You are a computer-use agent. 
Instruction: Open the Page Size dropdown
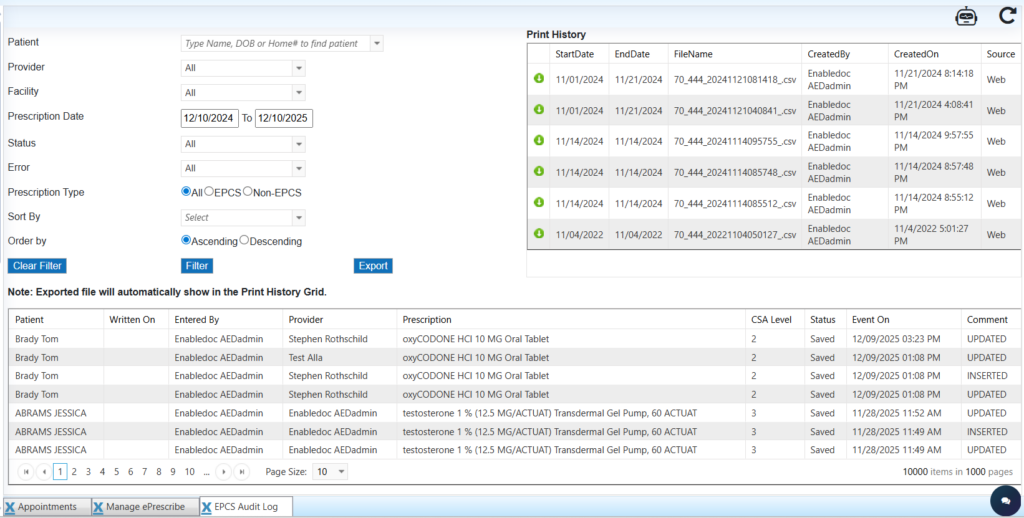[x=342, y=471]
